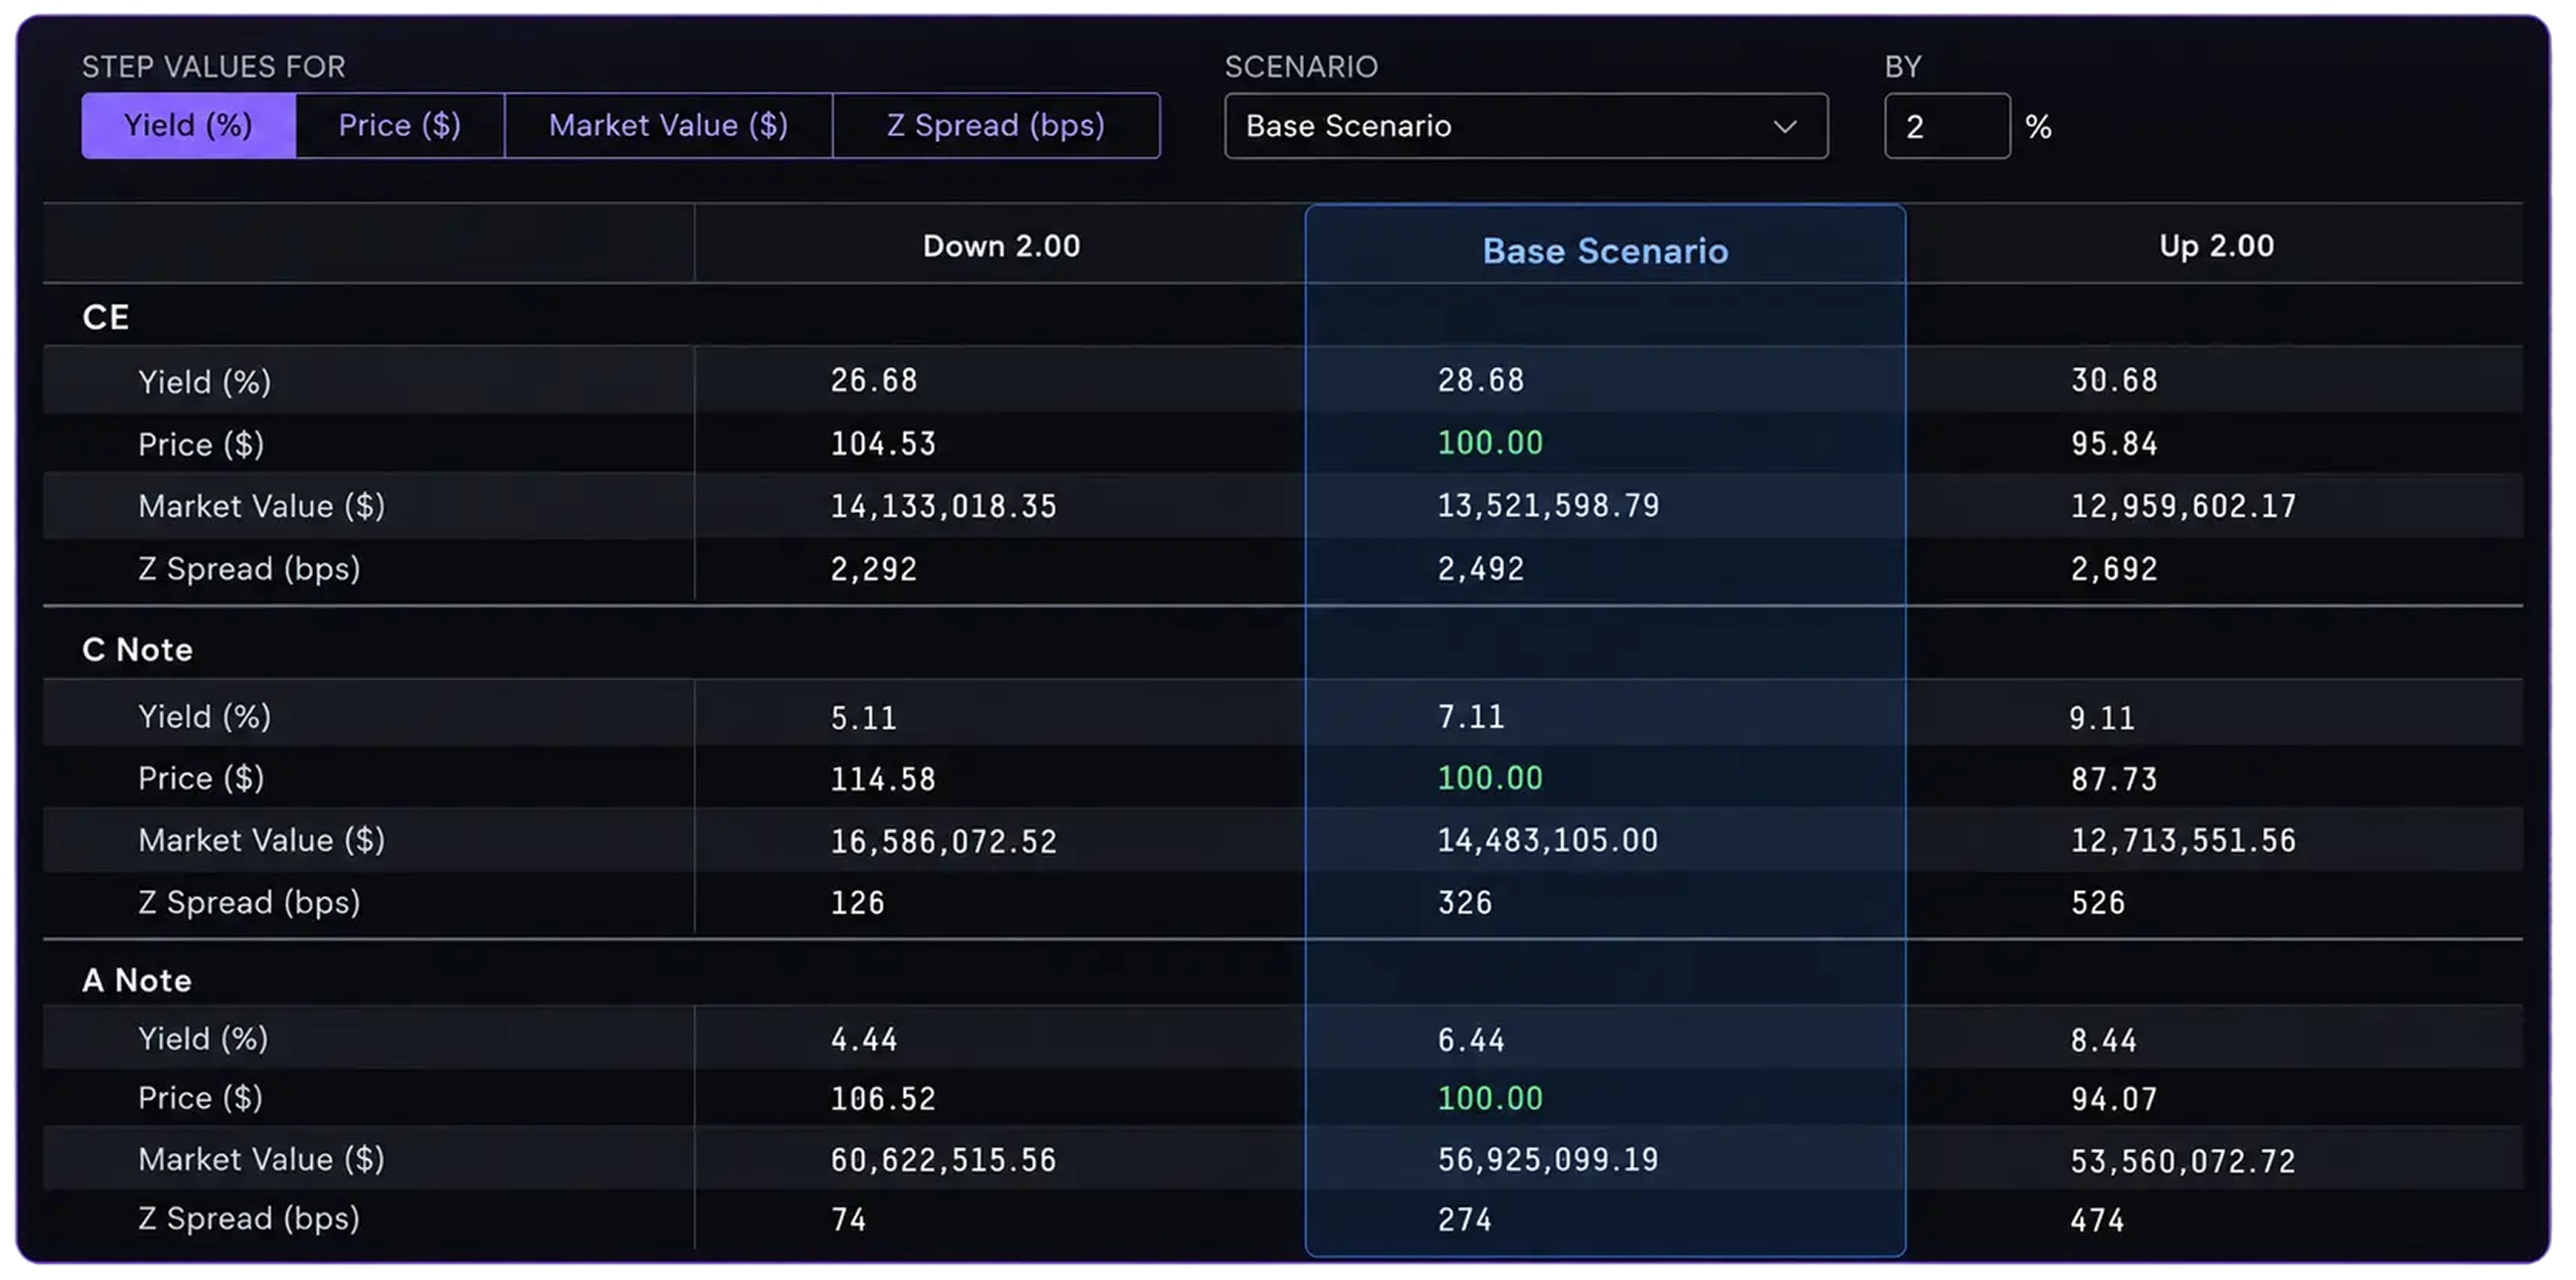The height and width of the screenshot is (1280, 2576).
Task: Click the scenario dropdown chevron arrow
Action: [1785, 127]
